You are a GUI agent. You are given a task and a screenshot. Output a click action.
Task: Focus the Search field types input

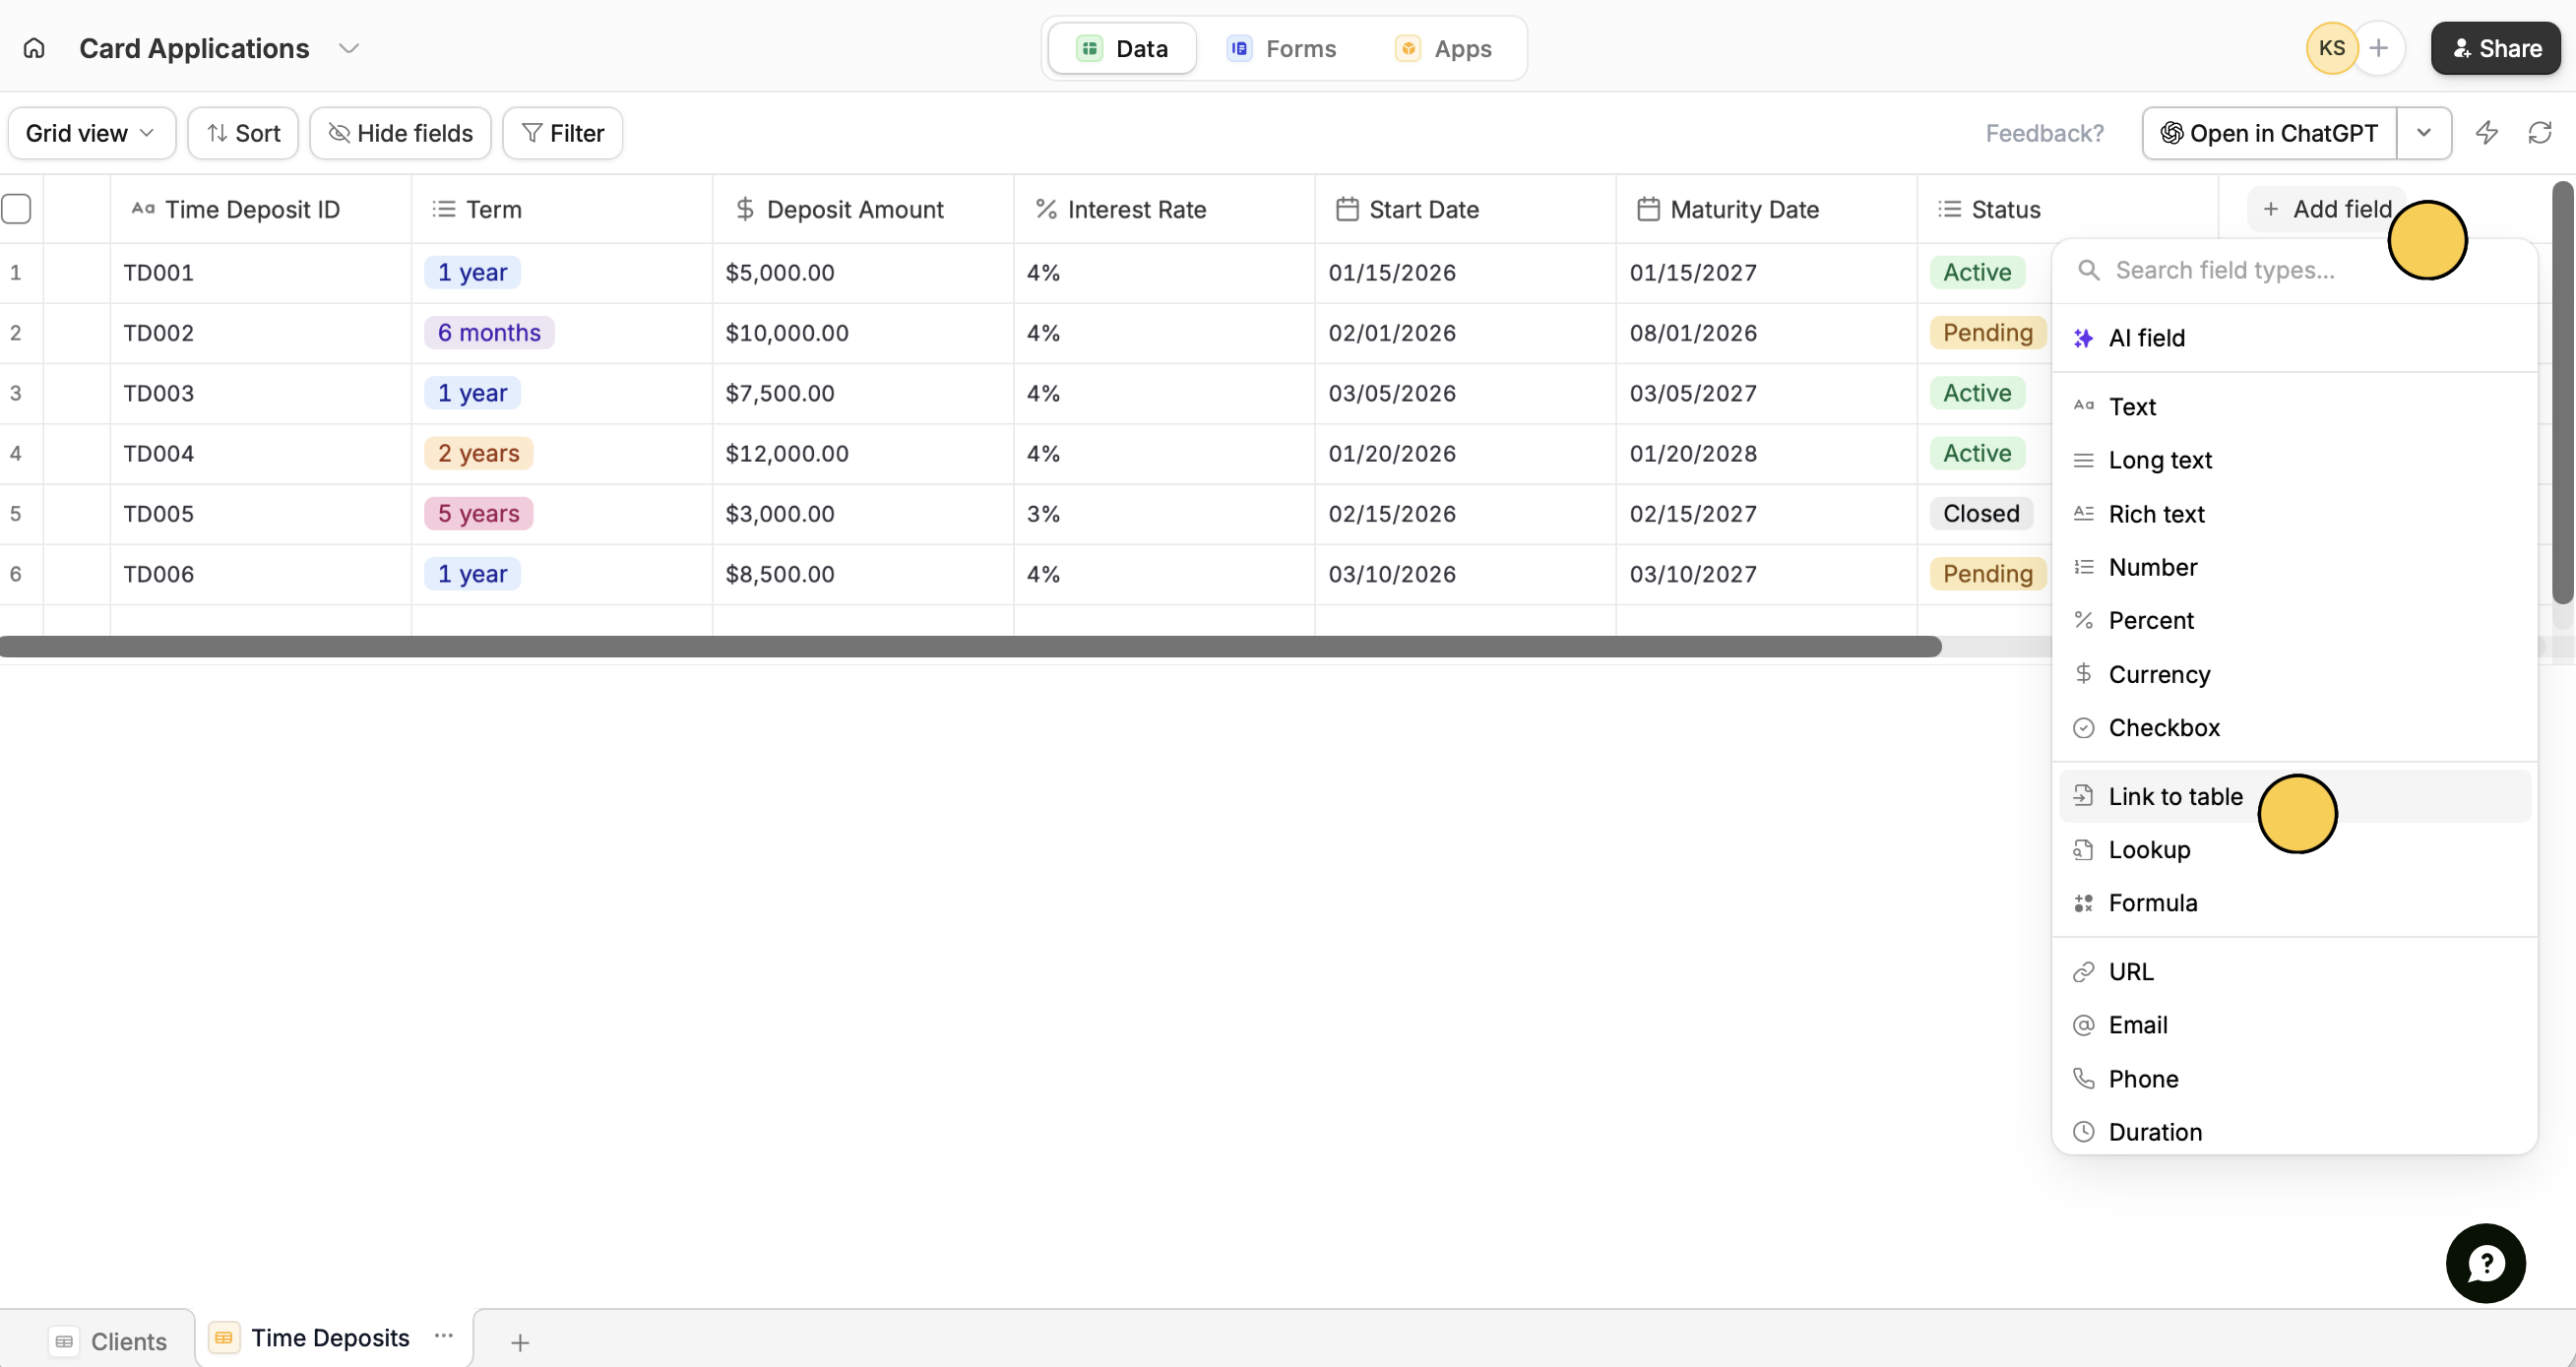tap(2240, 270)
